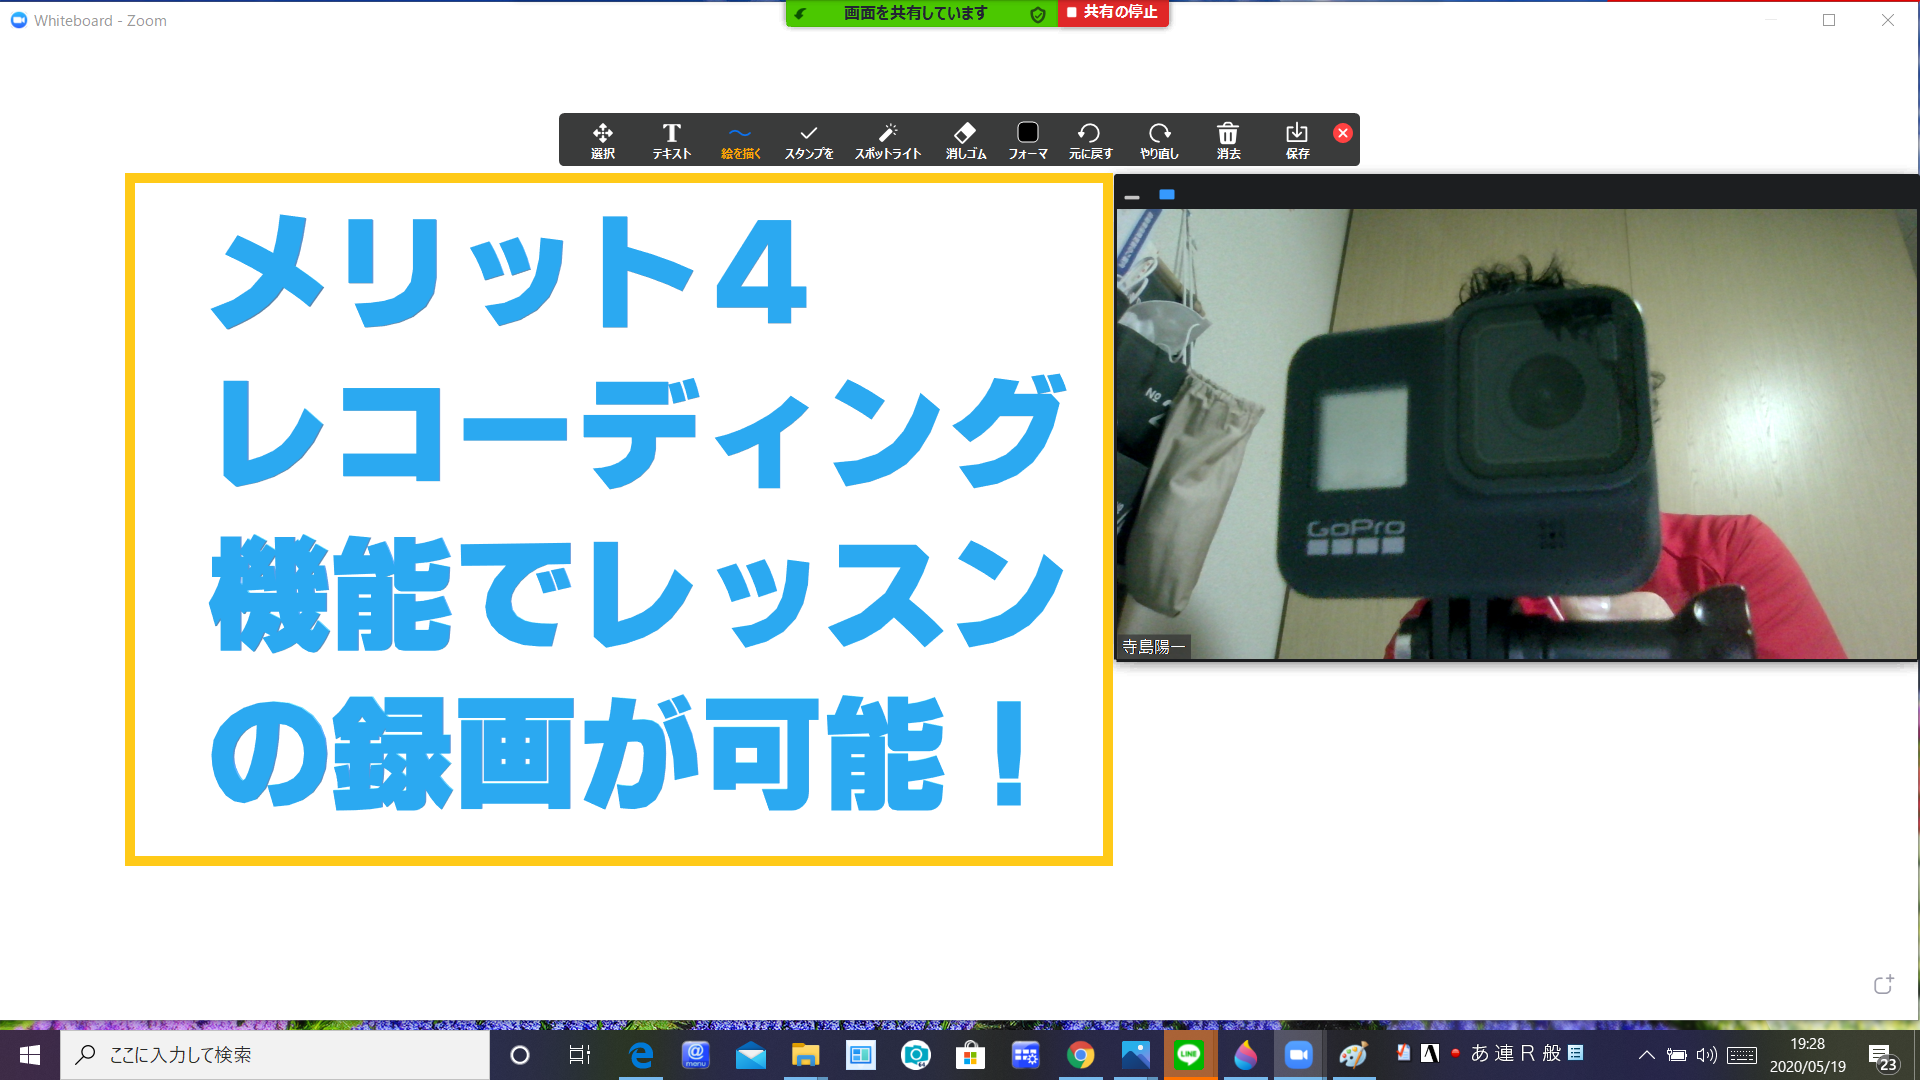Stop sharing with 共有の停止 button
This screenshot has height=1089, width=1920.
point(1112,13)
